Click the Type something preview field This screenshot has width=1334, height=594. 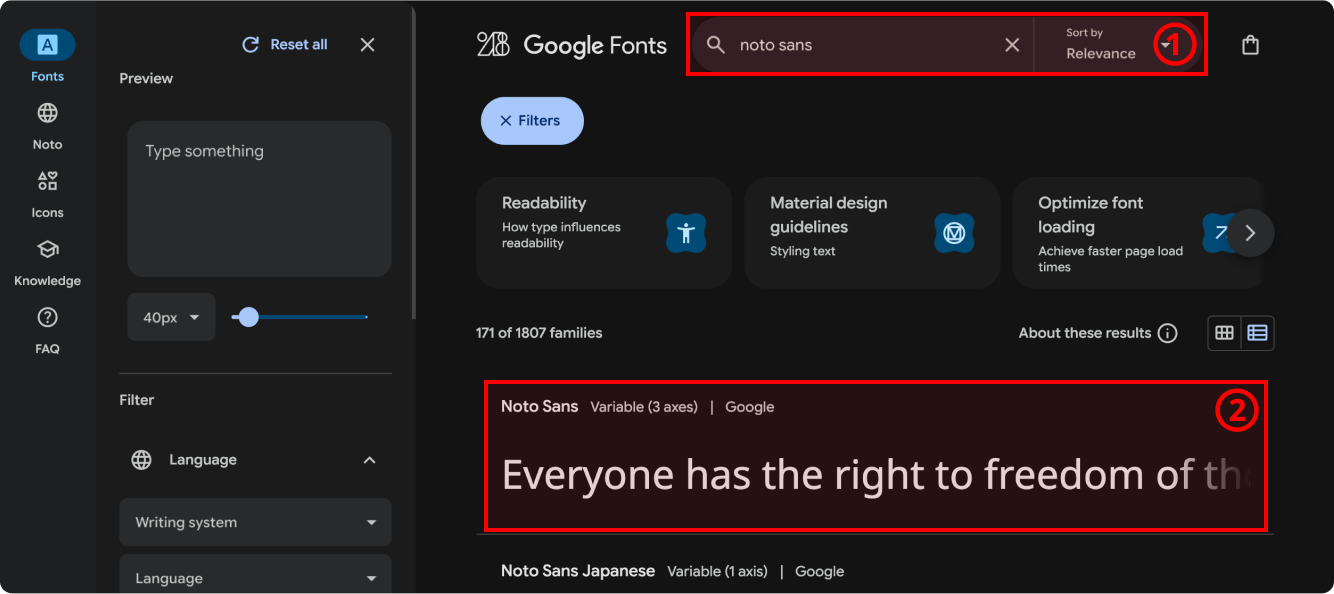pos(259,199)
